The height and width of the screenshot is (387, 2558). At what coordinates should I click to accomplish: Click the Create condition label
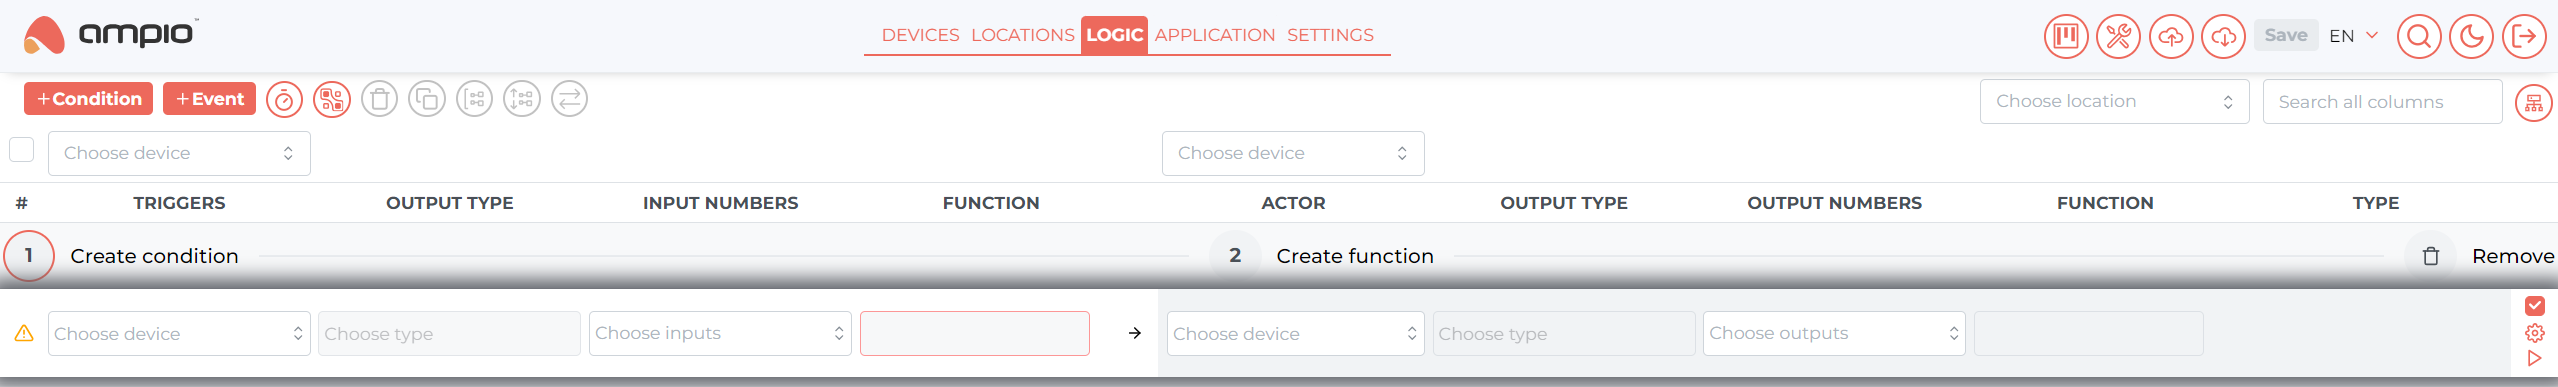coord(154,256)
